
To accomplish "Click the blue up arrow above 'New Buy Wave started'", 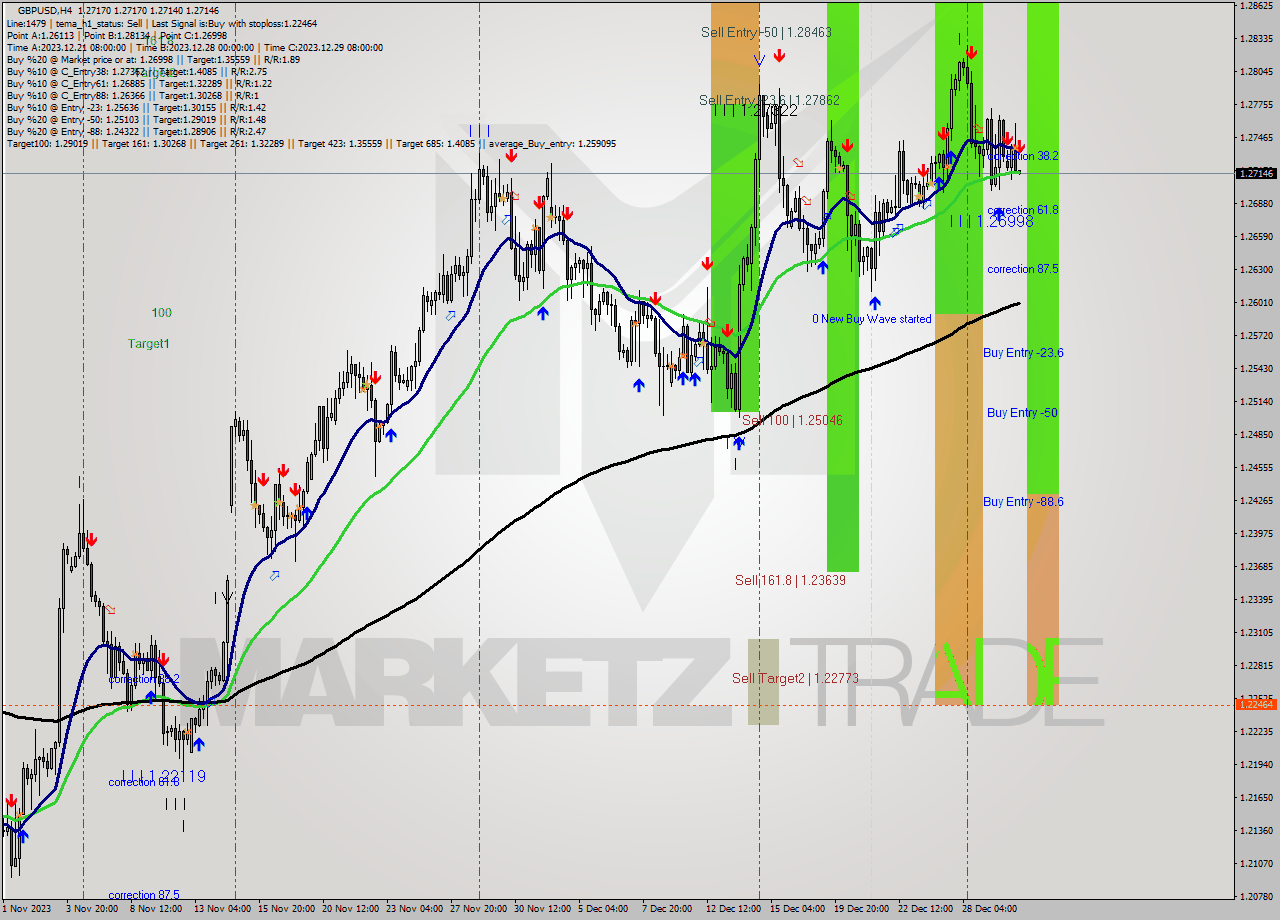I will (875, 302).
